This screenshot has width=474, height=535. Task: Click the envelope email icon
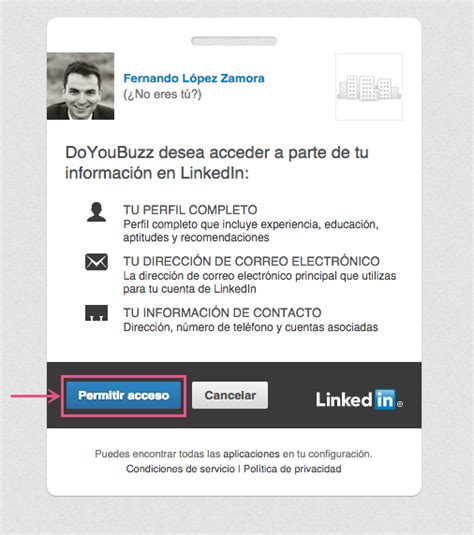tap(96, 262)
